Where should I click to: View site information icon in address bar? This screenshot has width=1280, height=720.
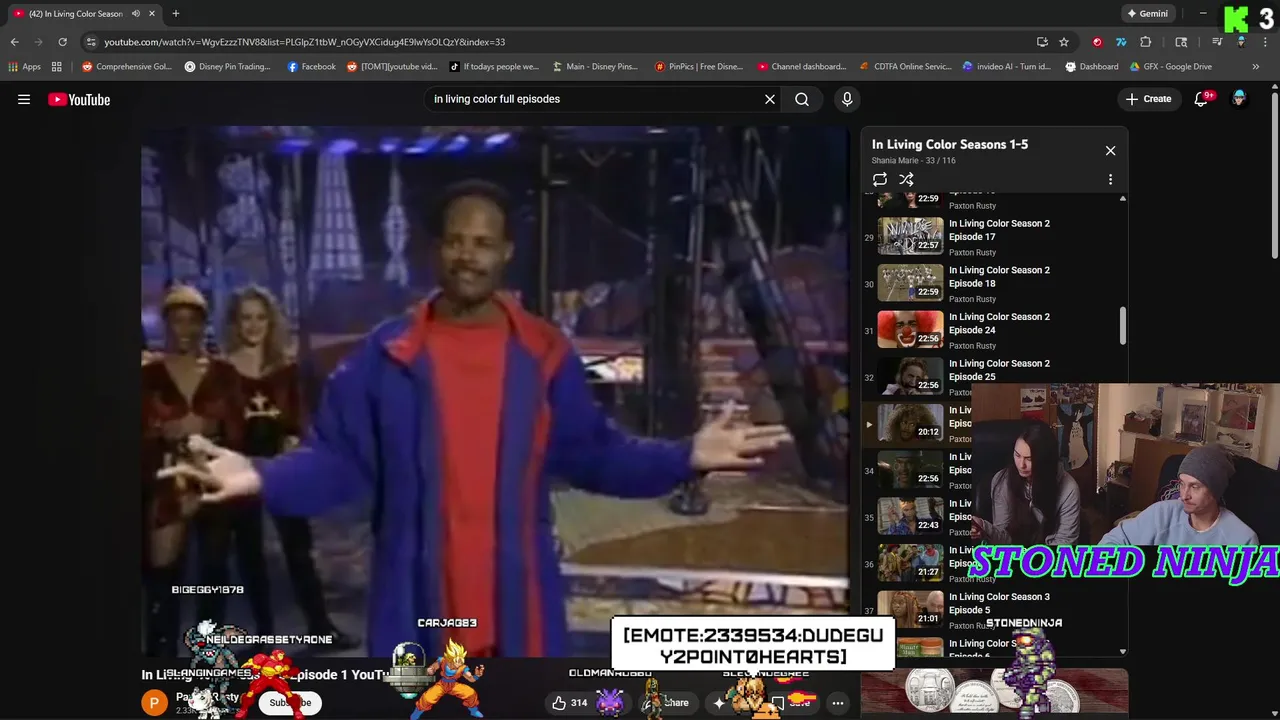point(91,42)
